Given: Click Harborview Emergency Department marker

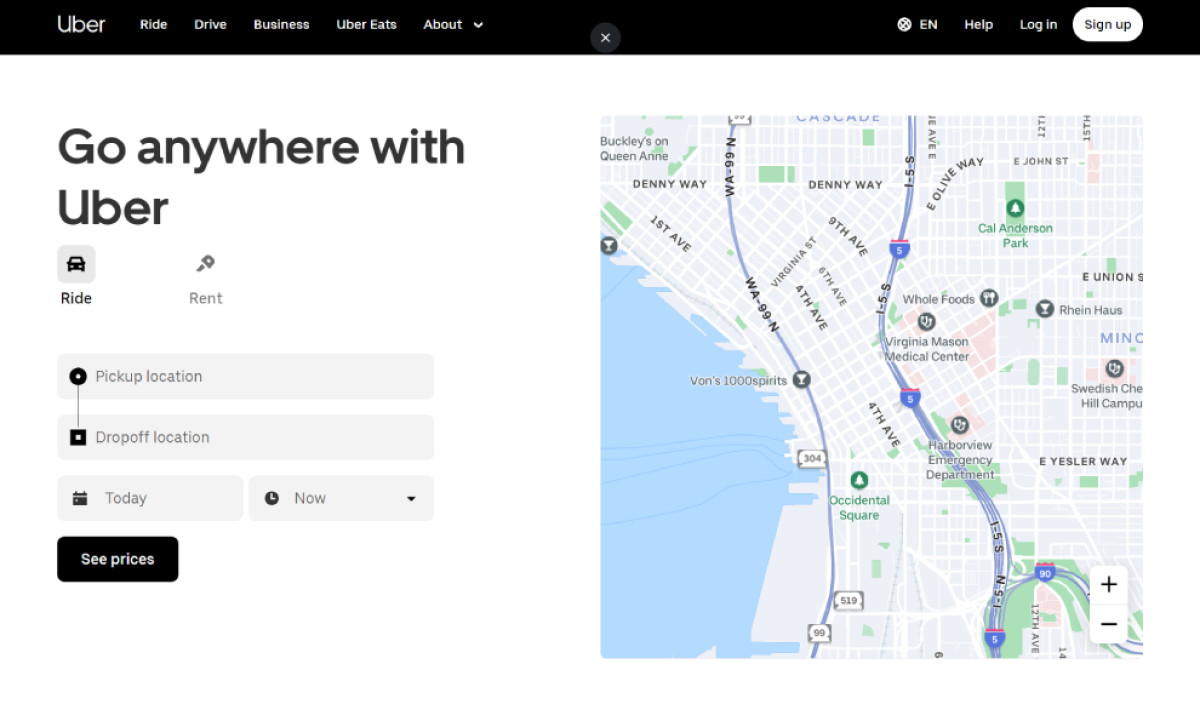Looking at the screenshot, I should tap(959, 425).
